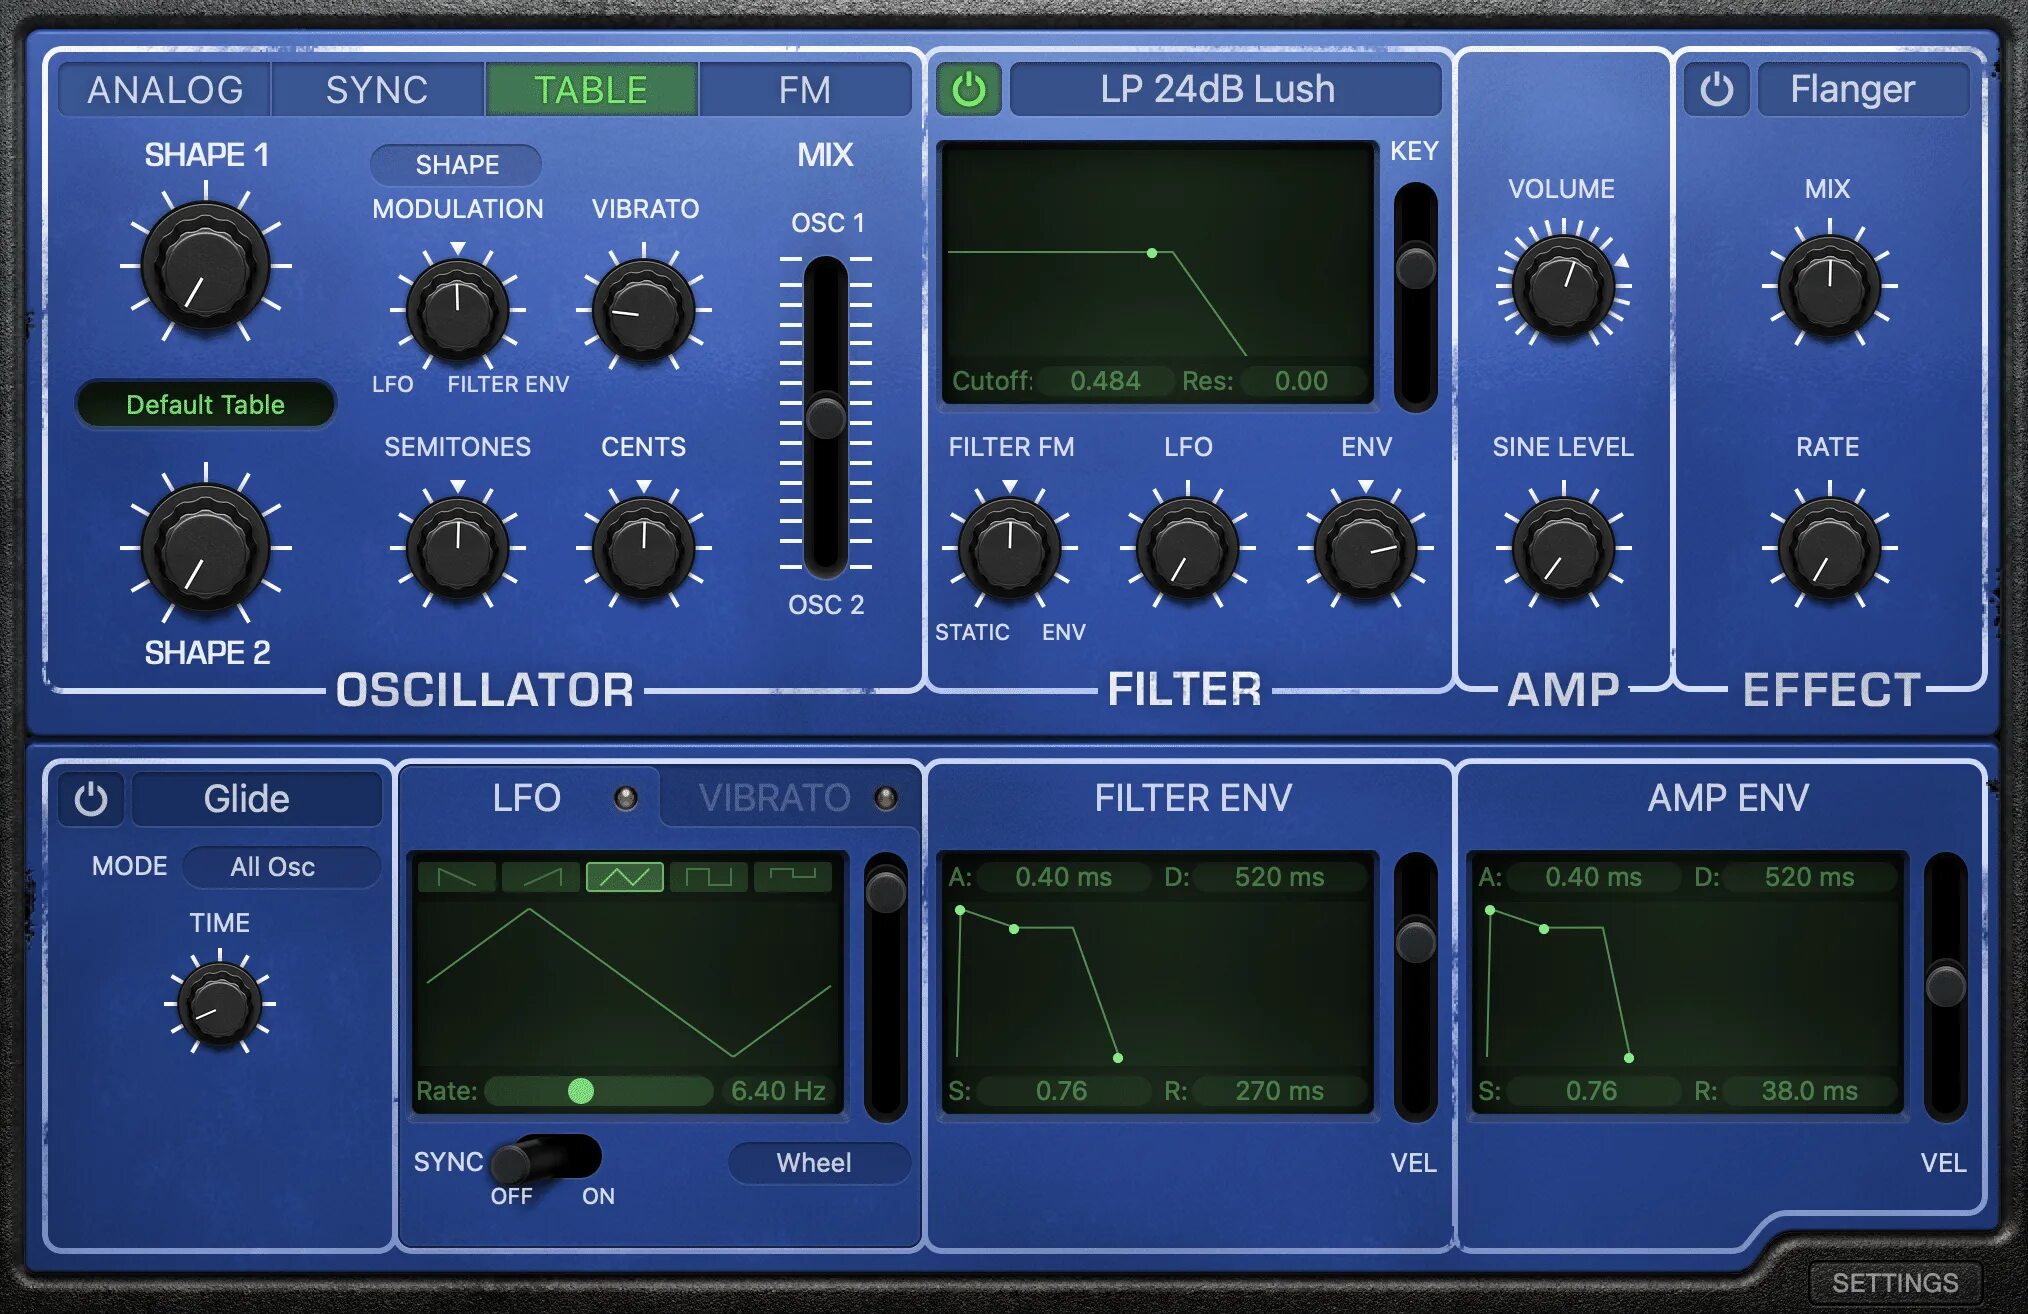
Task: Click the Filter power icon
Action: (968, 90)
